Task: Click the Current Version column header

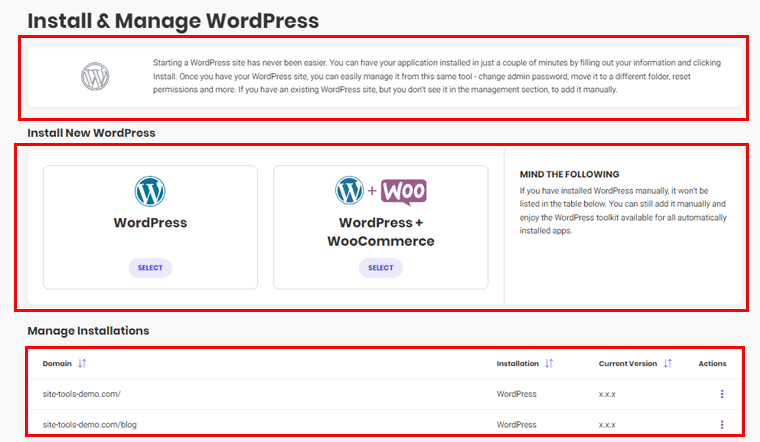Action: coord(628,363)
